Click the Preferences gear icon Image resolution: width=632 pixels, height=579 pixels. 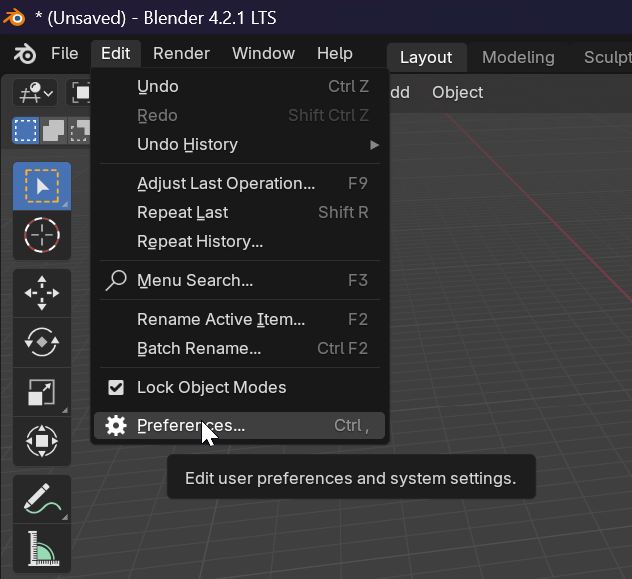[116, 425]
